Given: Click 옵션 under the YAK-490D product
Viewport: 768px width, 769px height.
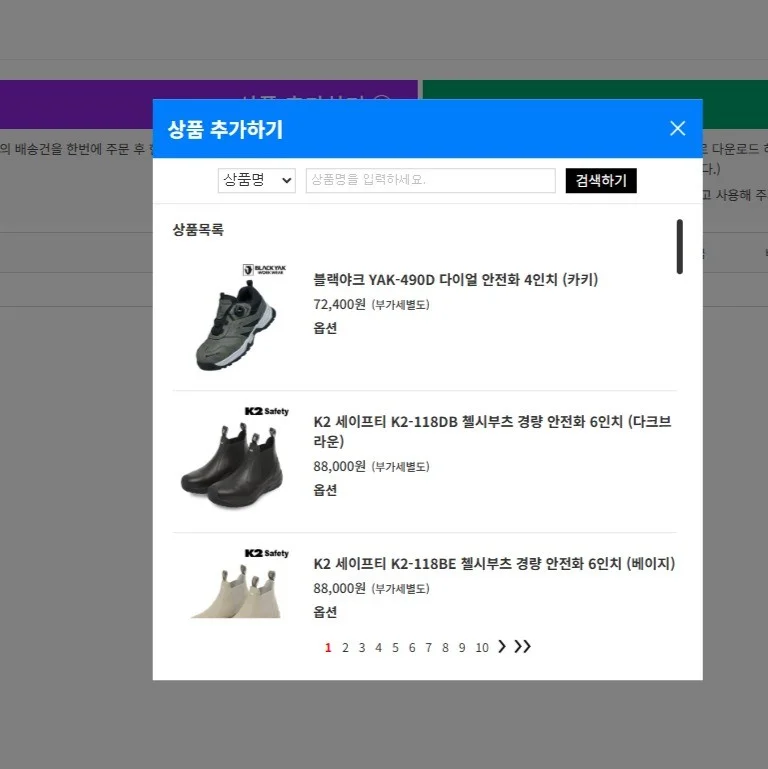Looking at the screenshot, I should click(325, 328).
